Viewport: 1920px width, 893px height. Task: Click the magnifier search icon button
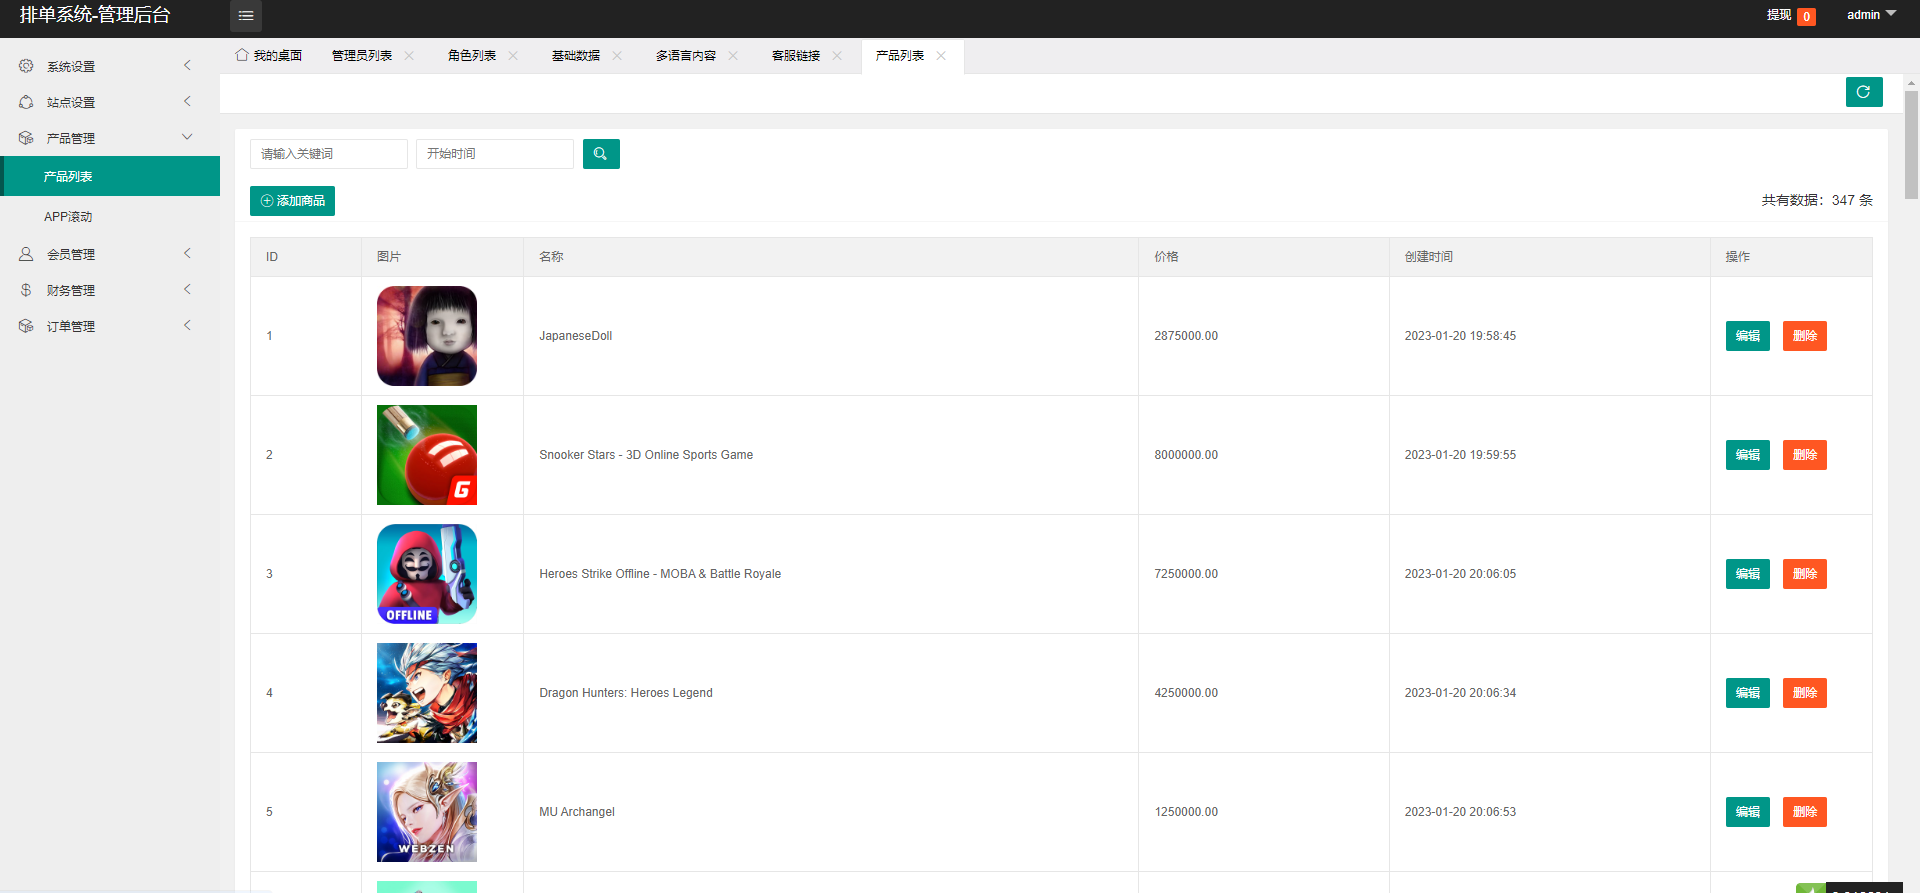(x=600, y=154)
